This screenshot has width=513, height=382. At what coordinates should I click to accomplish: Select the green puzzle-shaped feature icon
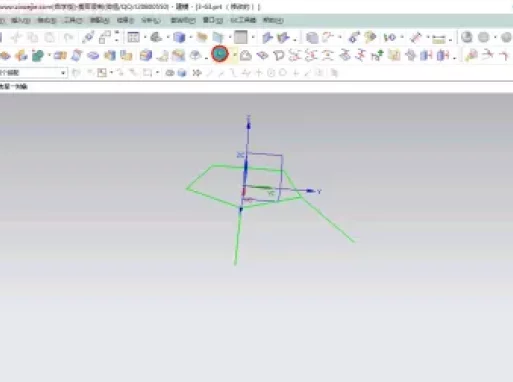(38, 55)
